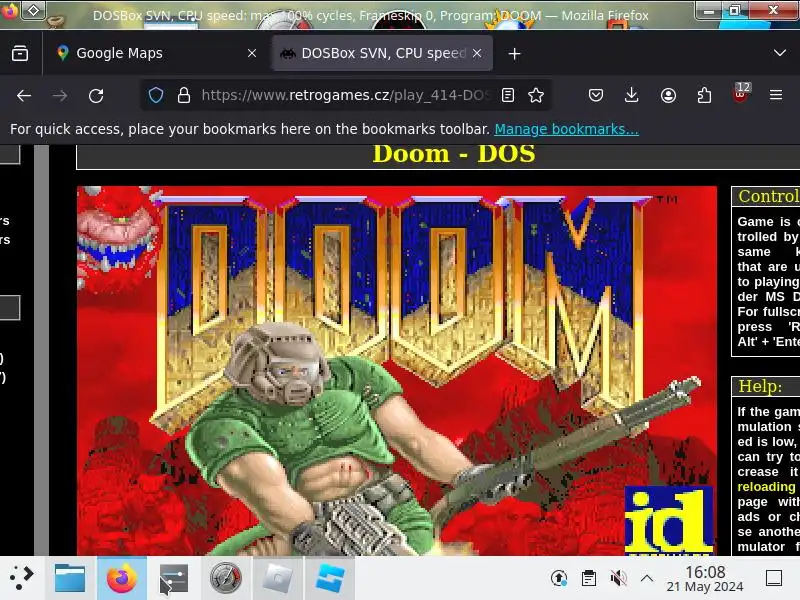The width and height of the screenshot is (800, 600).
Task: Open the Downloads panel
Action: [x=632, y=95]
